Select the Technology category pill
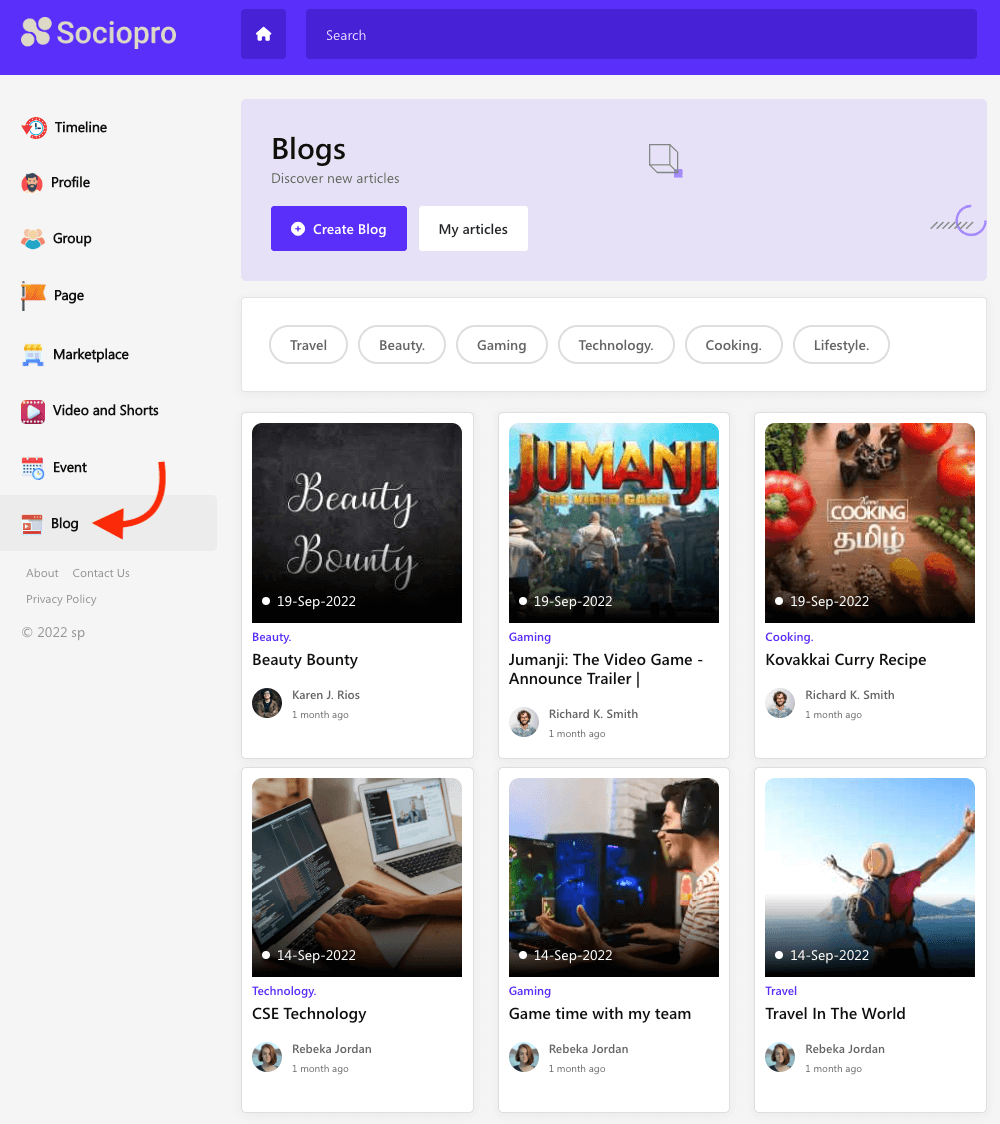 tap(615, 345)
